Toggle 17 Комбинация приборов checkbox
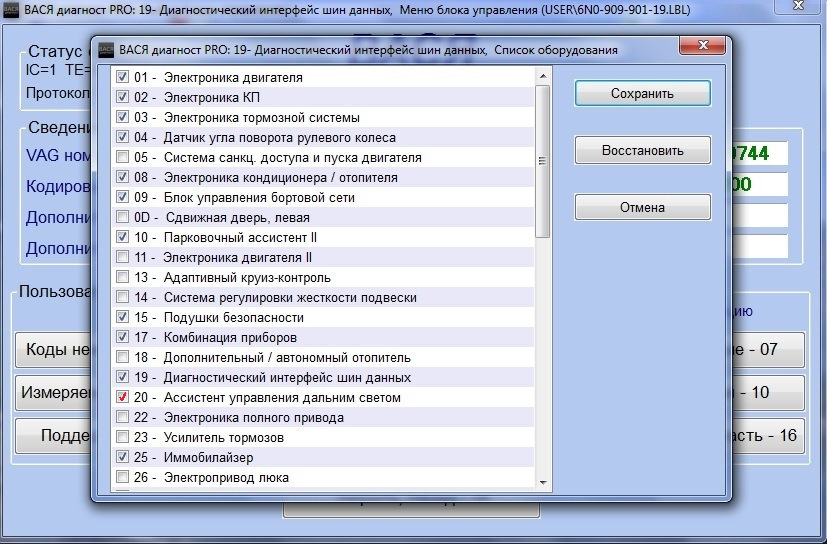The width and height of the screenshot is (827, 544). 122,338
